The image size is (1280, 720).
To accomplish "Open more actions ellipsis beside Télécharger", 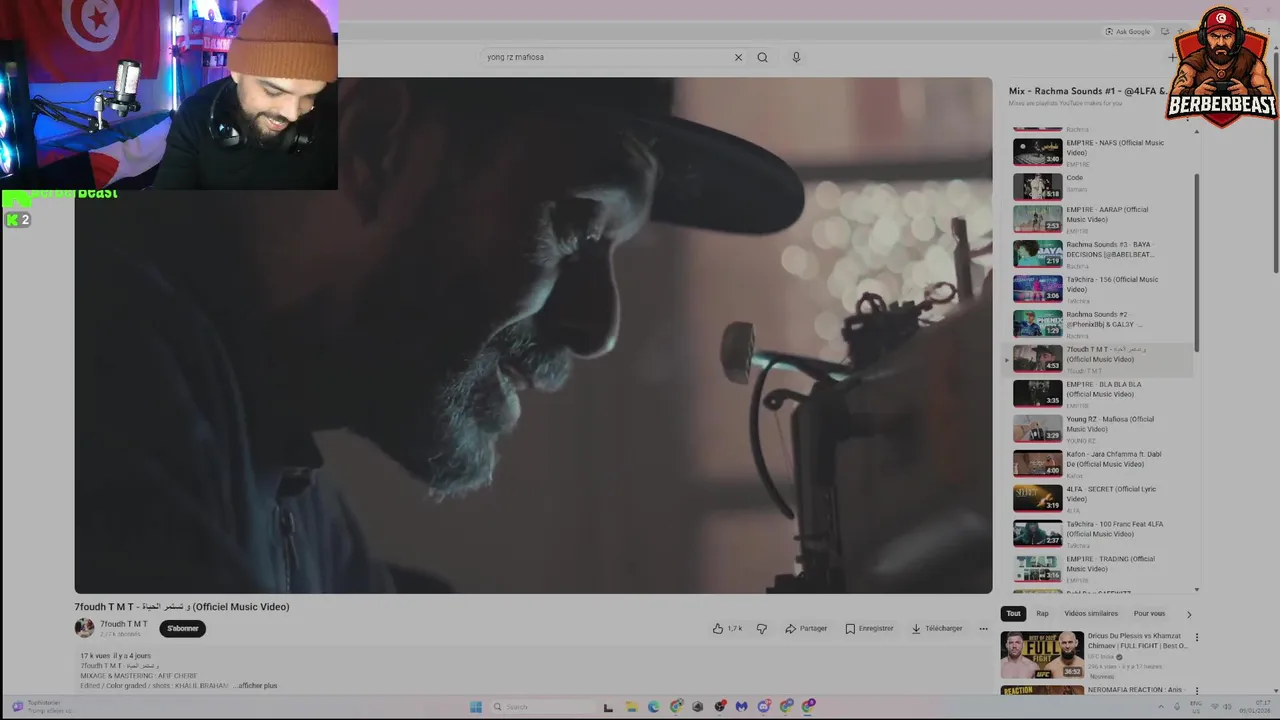I will pos(983,628).
